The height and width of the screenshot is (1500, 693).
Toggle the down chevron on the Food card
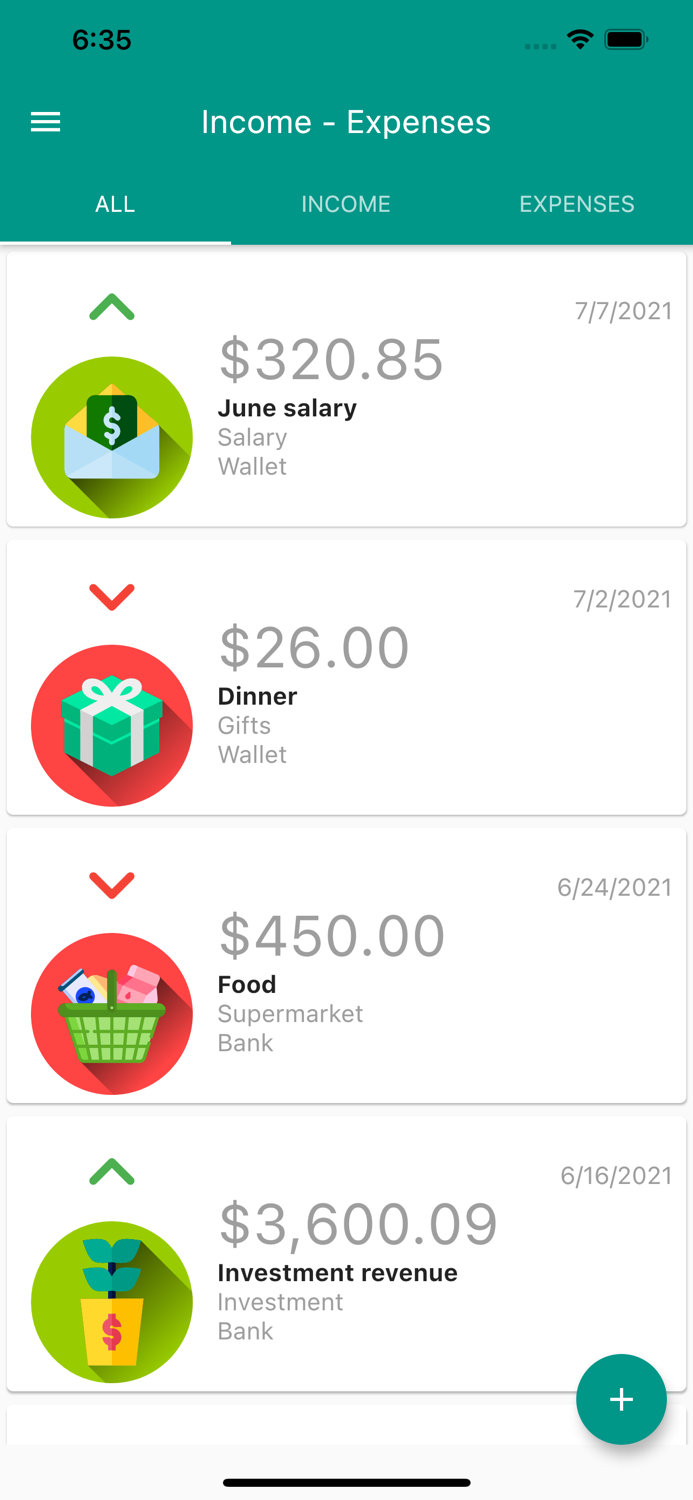click(112, 884)
